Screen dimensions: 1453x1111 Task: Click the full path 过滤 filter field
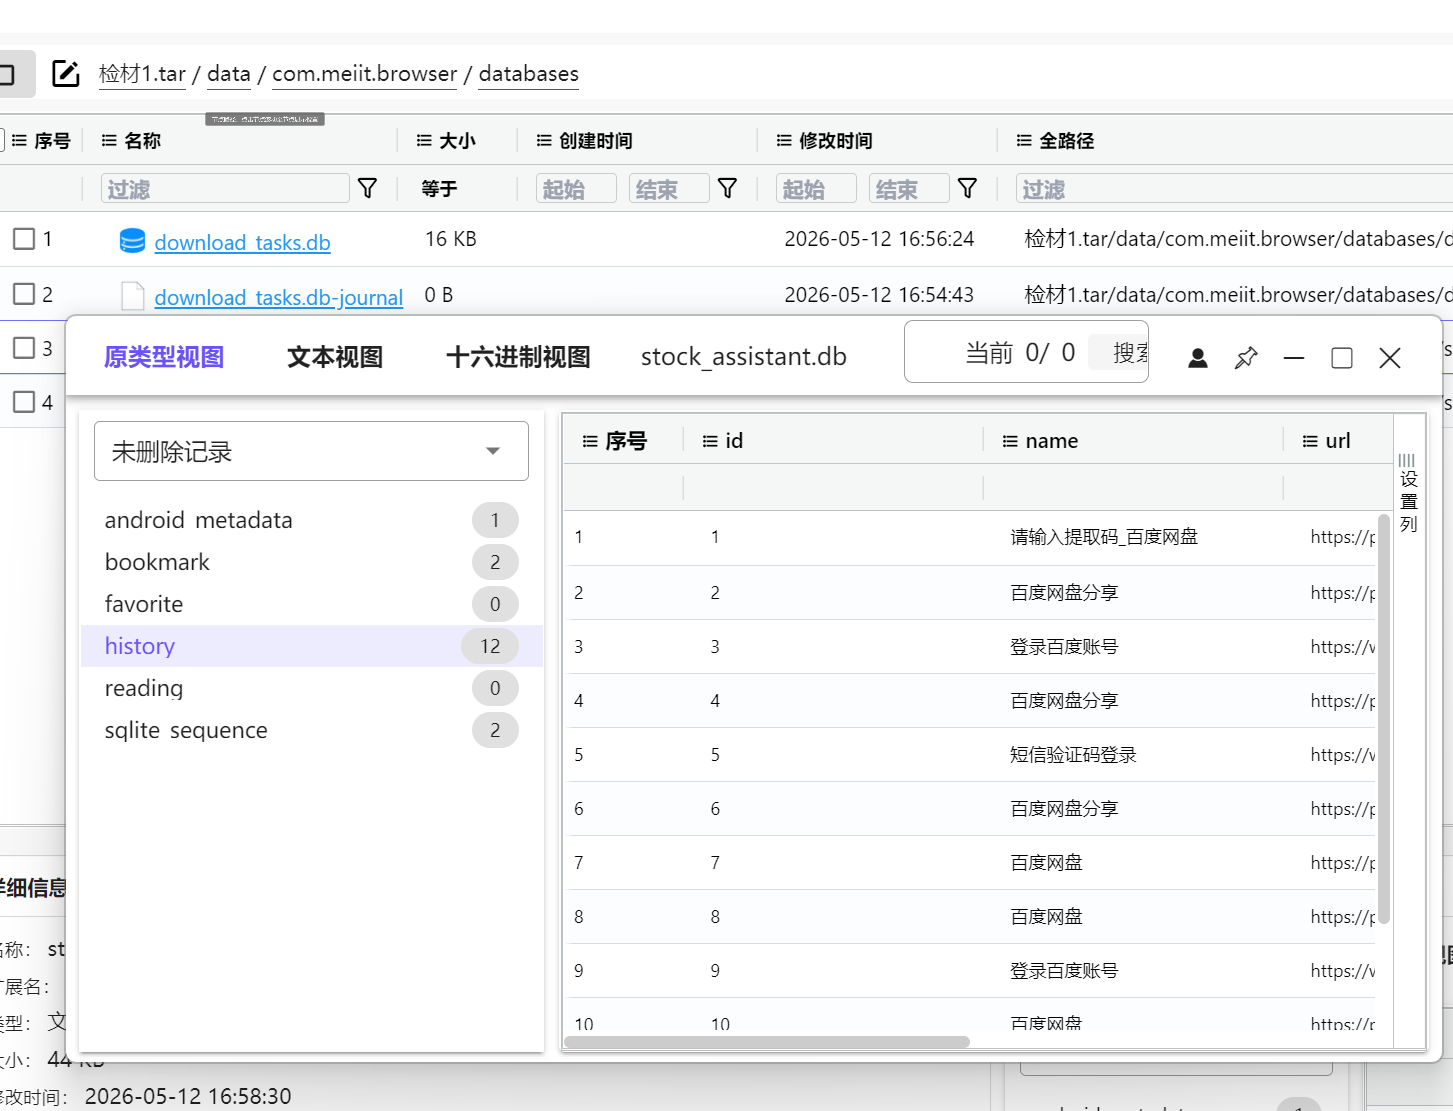click(1234, 189)
